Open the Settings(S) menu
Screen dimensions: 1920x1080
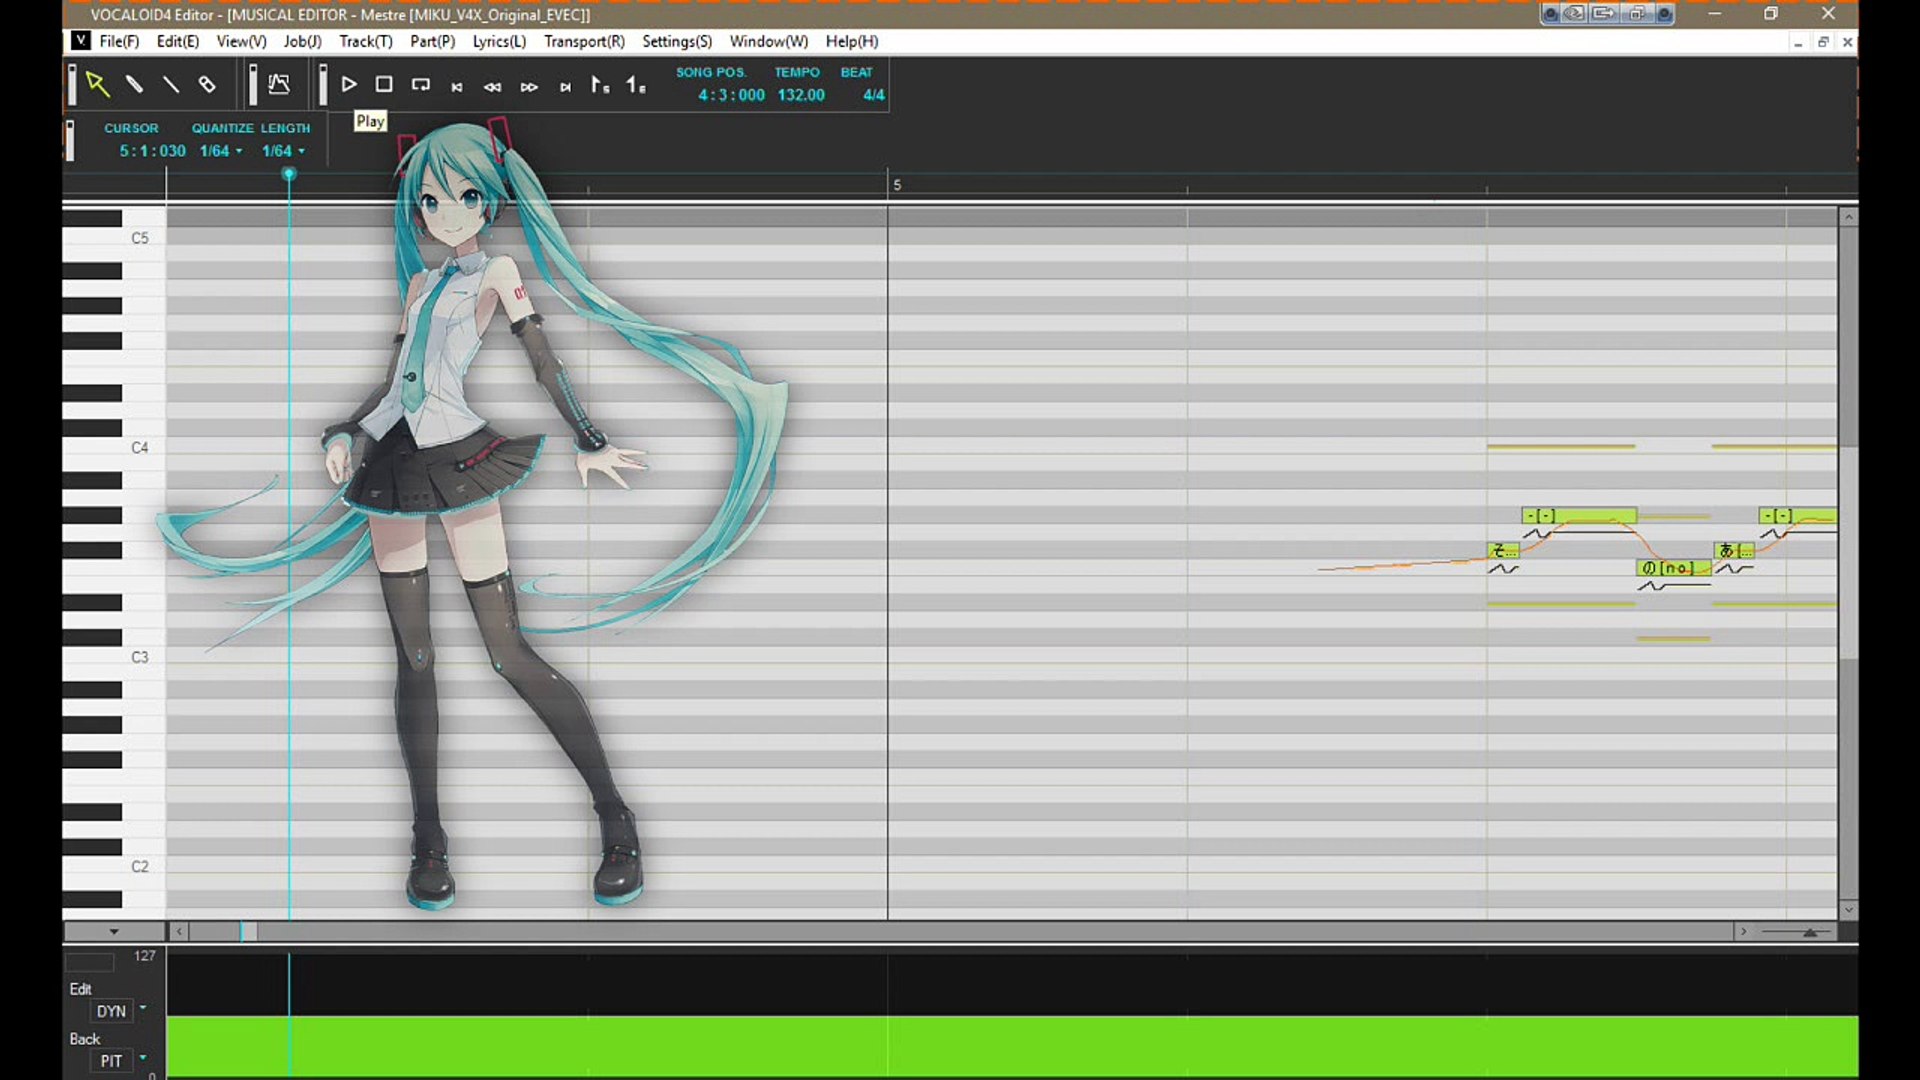pyautogui.click(x=677, y=41)
